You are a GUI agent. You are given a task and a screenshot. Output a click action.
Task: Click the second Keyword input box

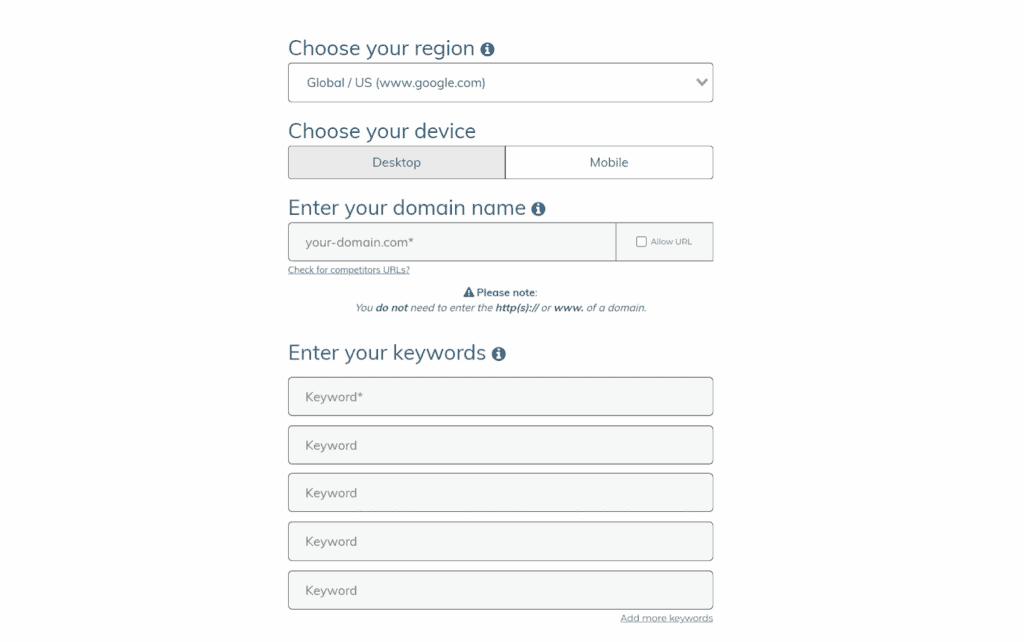coord(500,445)
